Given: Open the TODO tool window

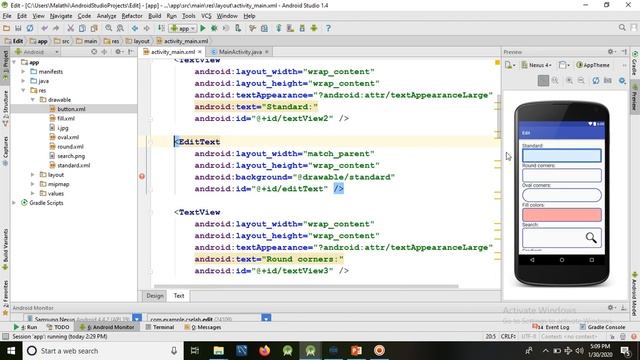Looking at the screenshot, I should [x=58, y=327].
